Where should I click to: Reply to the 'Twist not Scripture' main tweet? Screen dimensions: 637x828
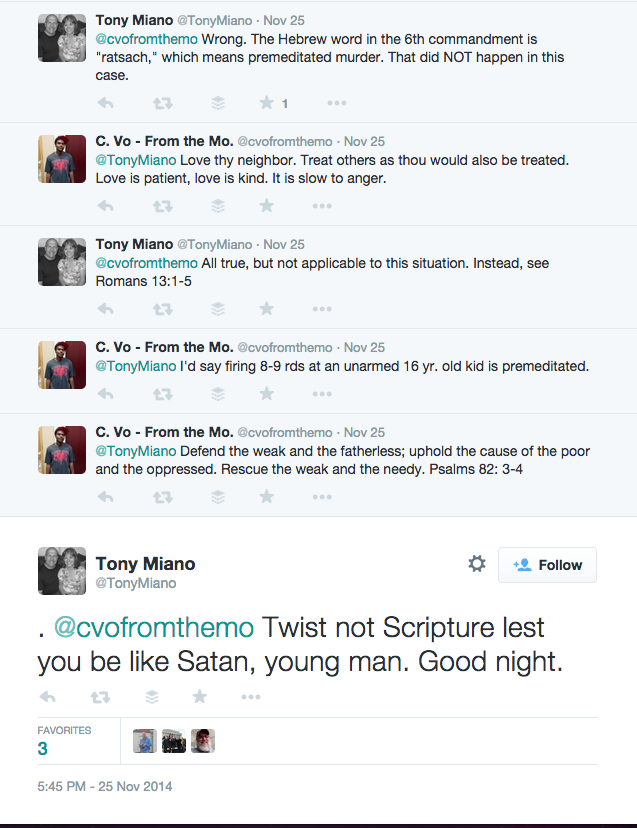click(x=49, y=697)
